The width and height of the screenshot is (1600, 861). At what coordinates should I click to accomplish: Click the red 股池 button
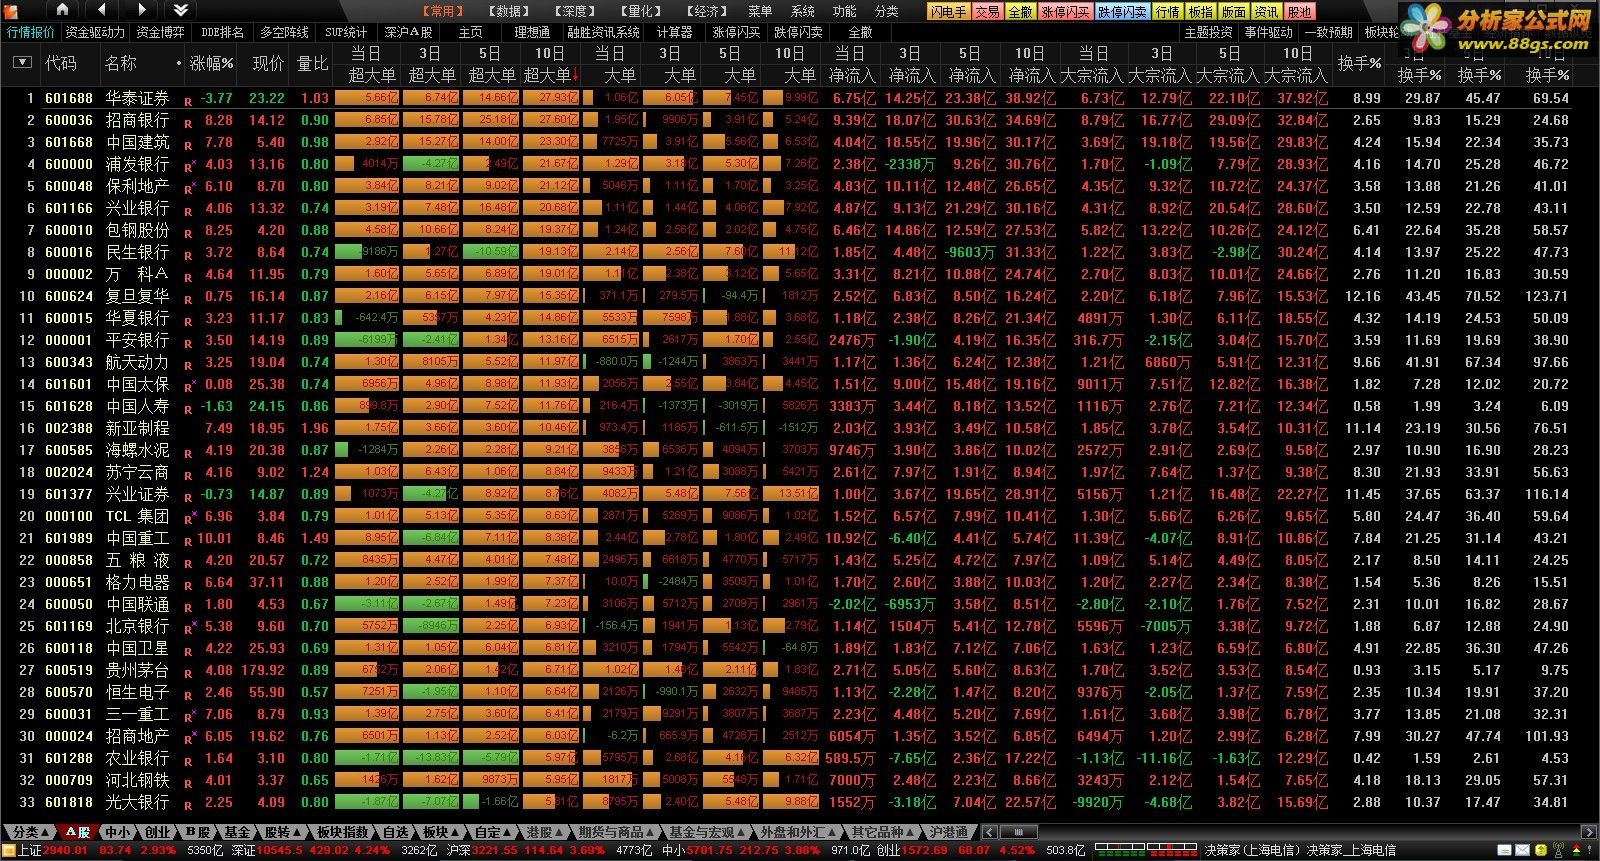tap(1300, 12)
